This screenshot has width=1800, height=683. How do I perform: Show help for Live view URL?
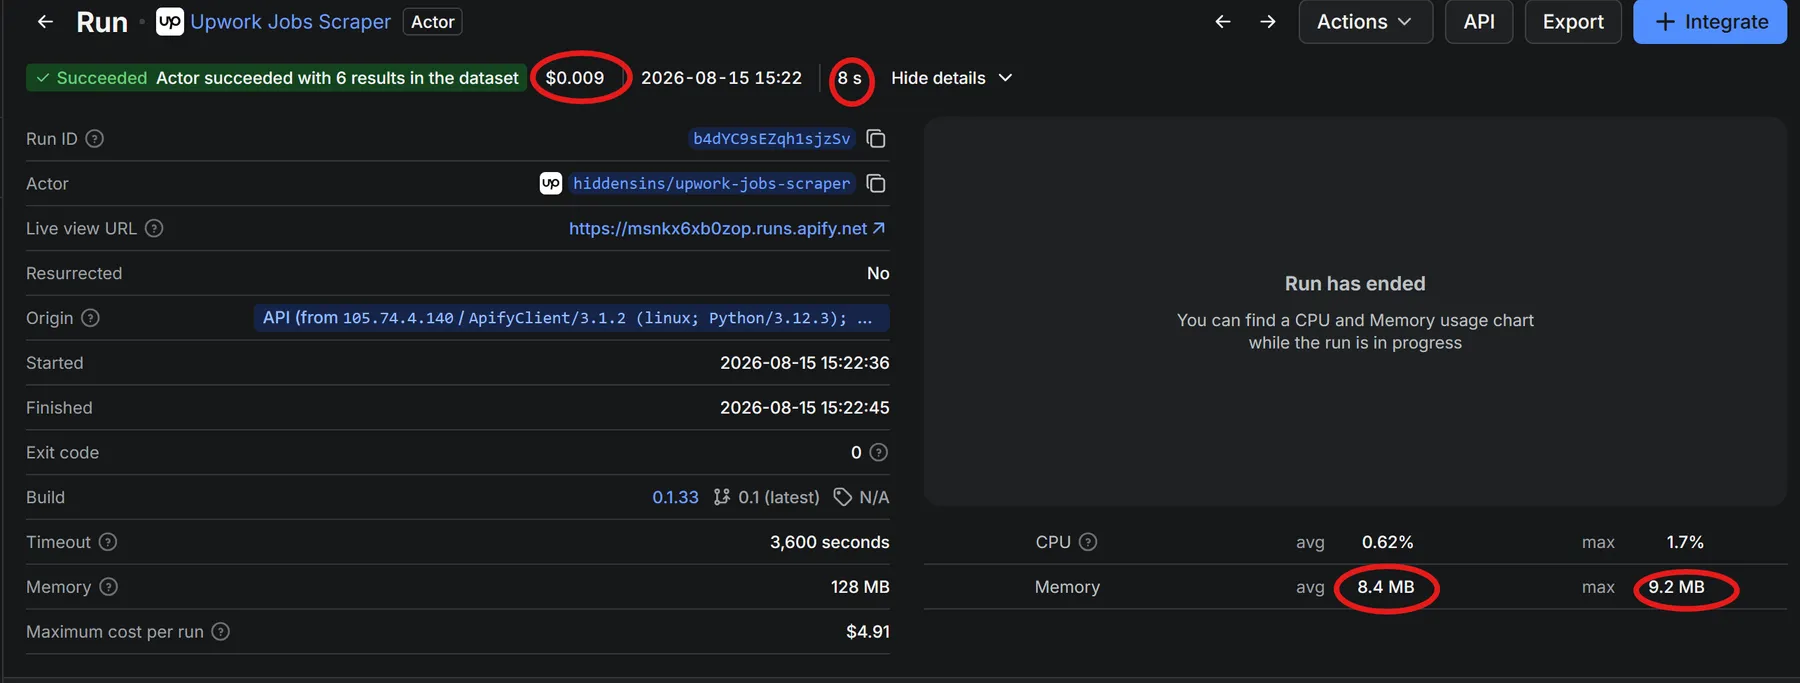154,228
